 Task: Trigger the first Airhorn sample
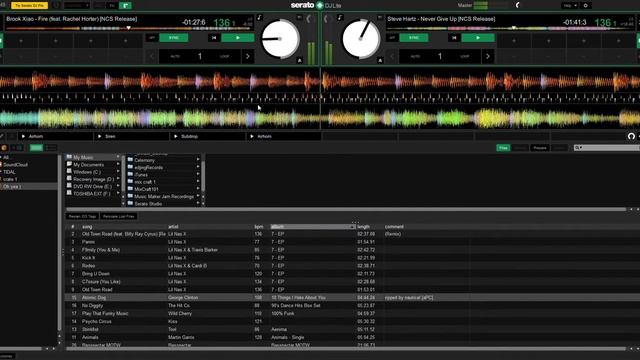[x=55, y=136]
